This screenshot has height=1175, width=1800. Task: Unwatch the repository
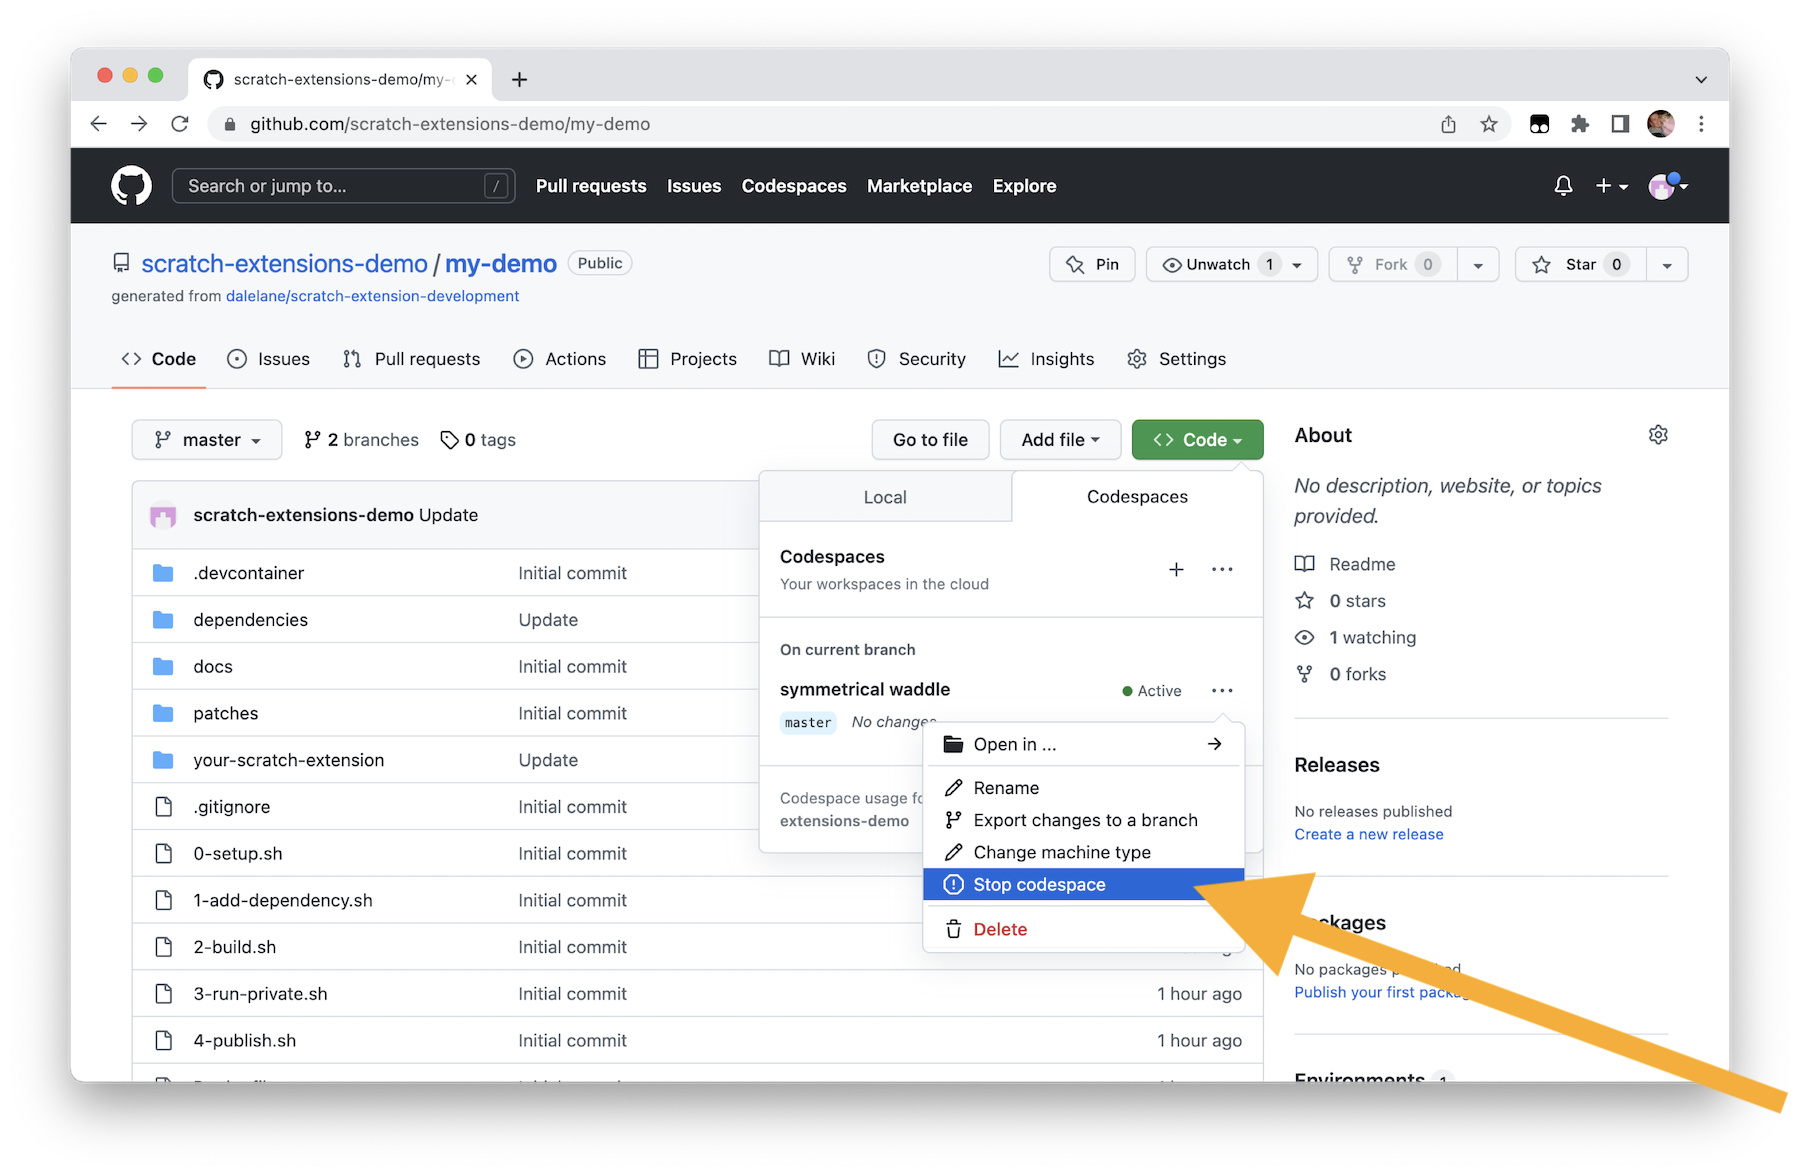1218,264
